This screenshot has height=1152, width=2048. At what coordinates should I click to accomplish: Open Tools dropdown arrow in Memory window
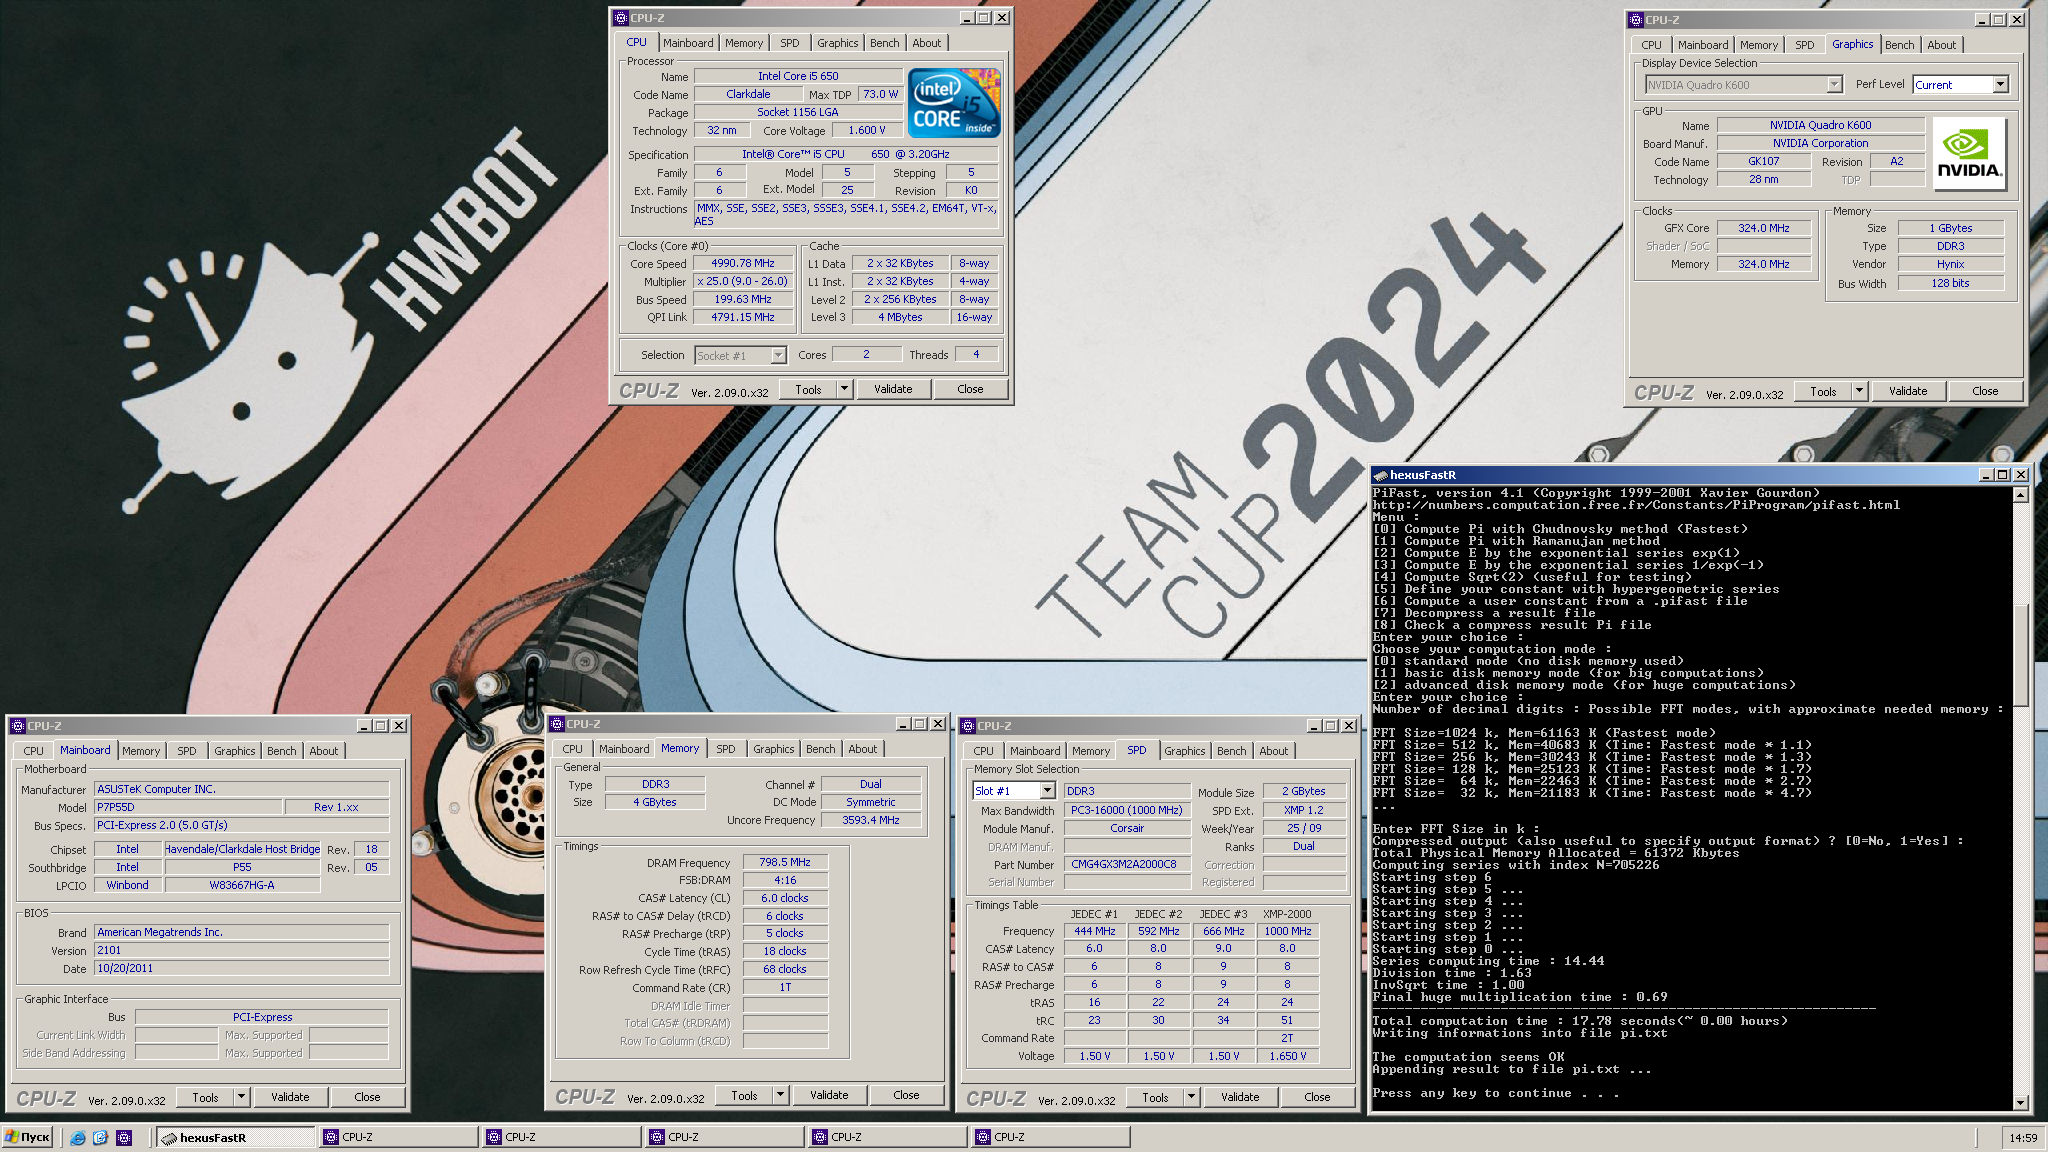[781, 1095]
